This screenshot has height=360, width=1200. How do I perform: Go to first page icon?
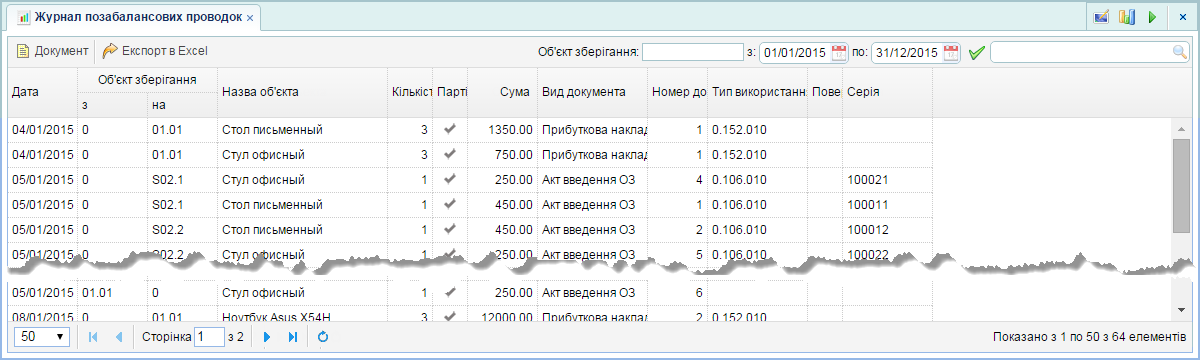[x=93, y=337]
